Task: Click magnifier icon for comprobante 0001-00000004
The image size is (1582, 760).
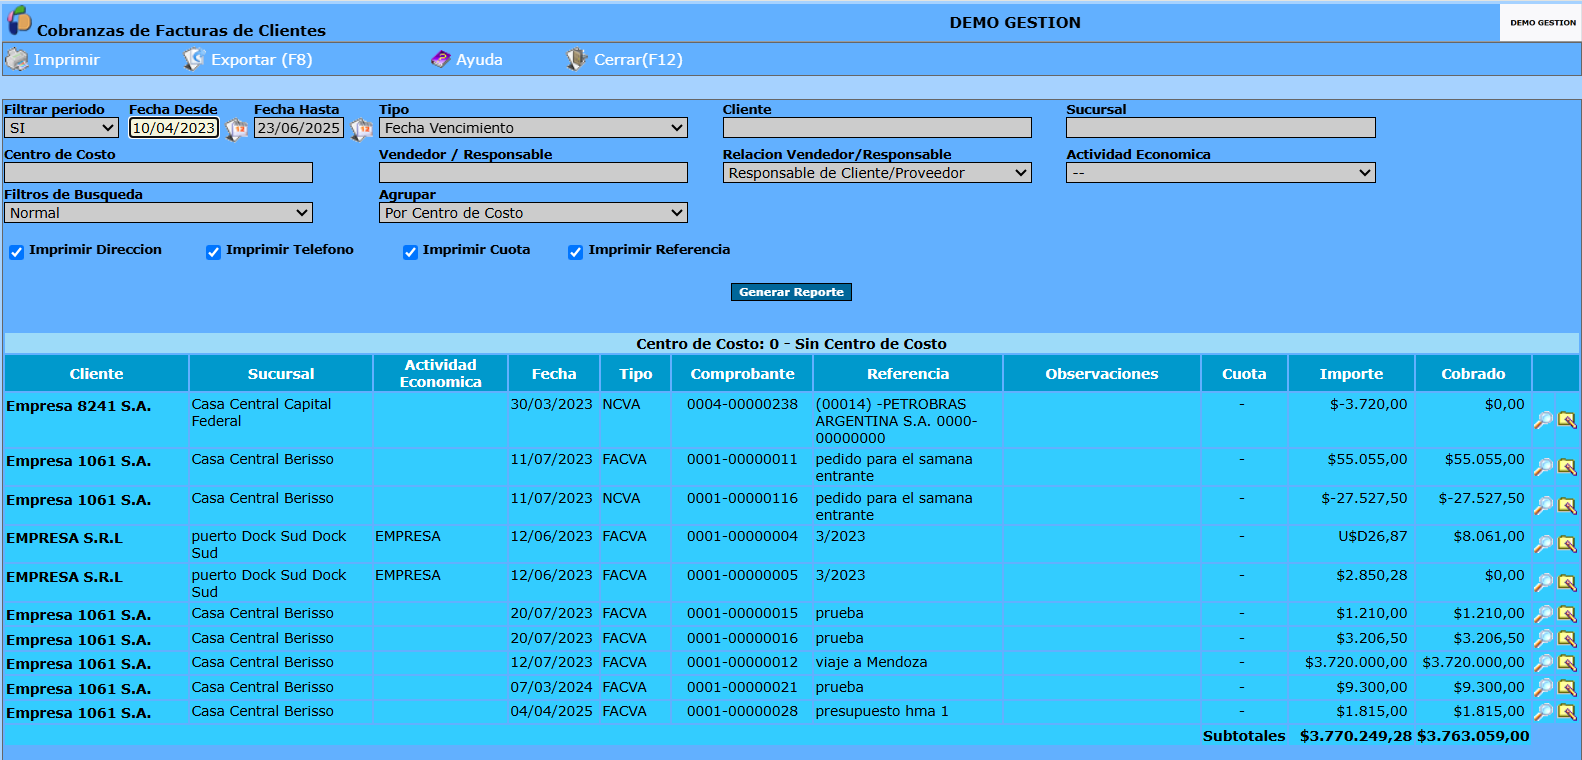Action: point(1543,544)
